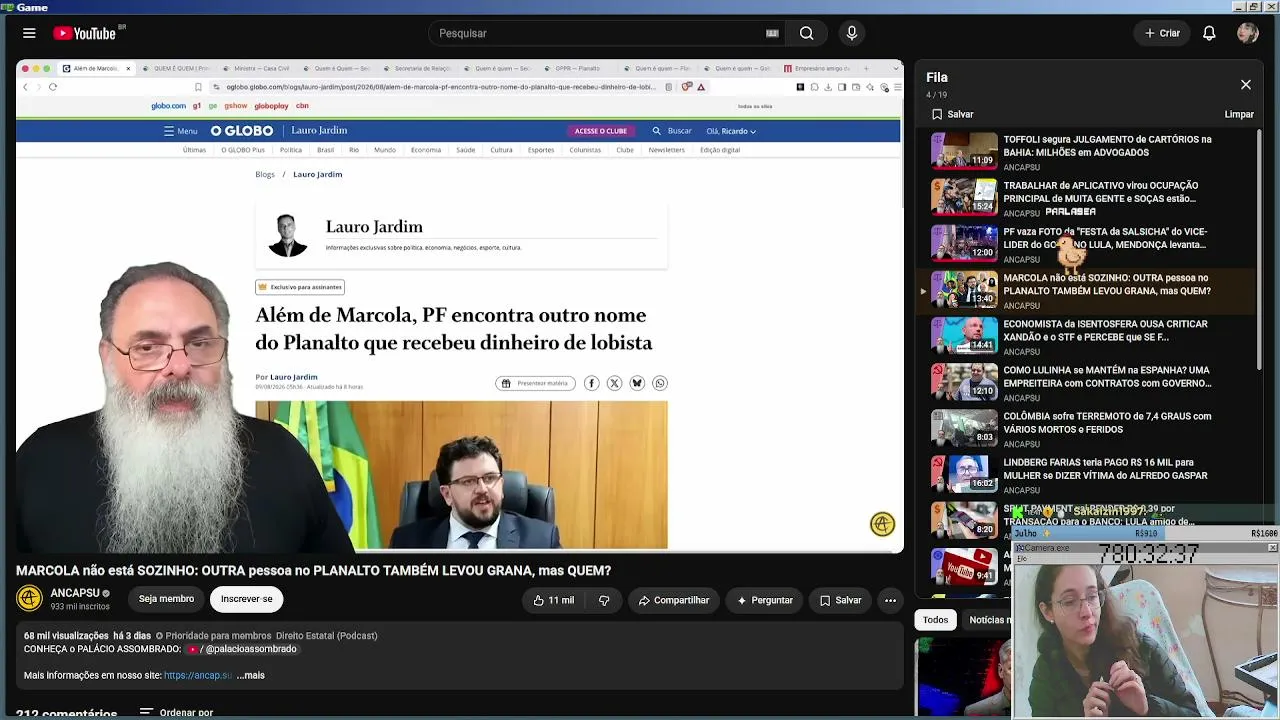The height and width of the screenshot is (720, 1280).
Task: Select the 'QUEM É QUEM' browser tab in video
Action: tap(176, 68)
